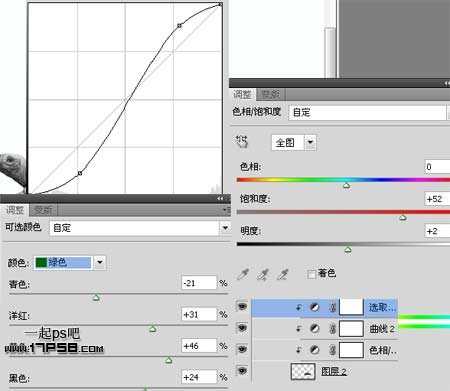Pick the subtract-from-sample eyedropper (minus)

point(283,274)
